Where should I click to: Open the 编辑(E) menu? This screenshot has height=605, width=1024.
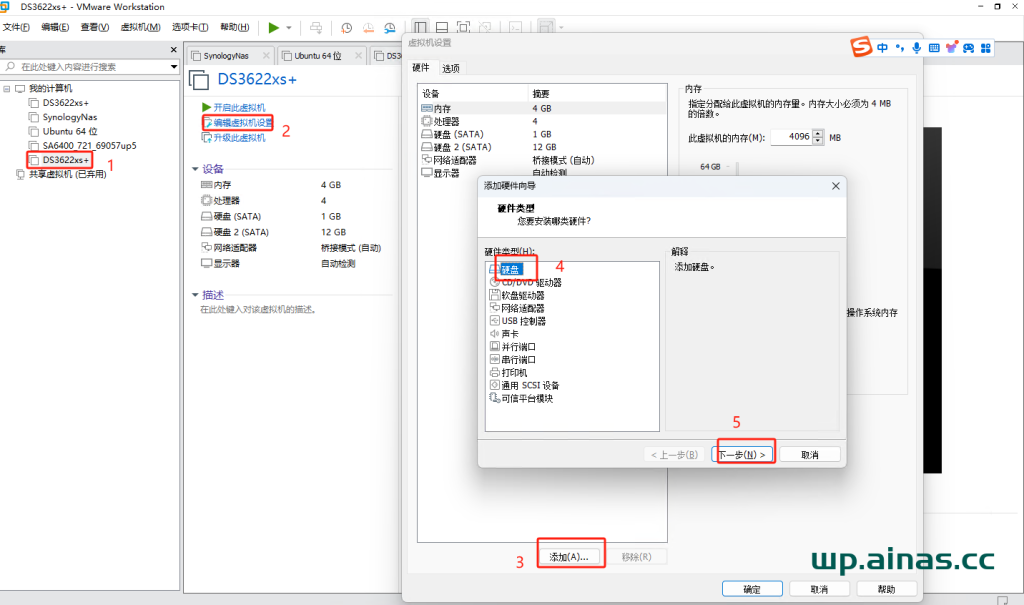click(x=55, y=27)
